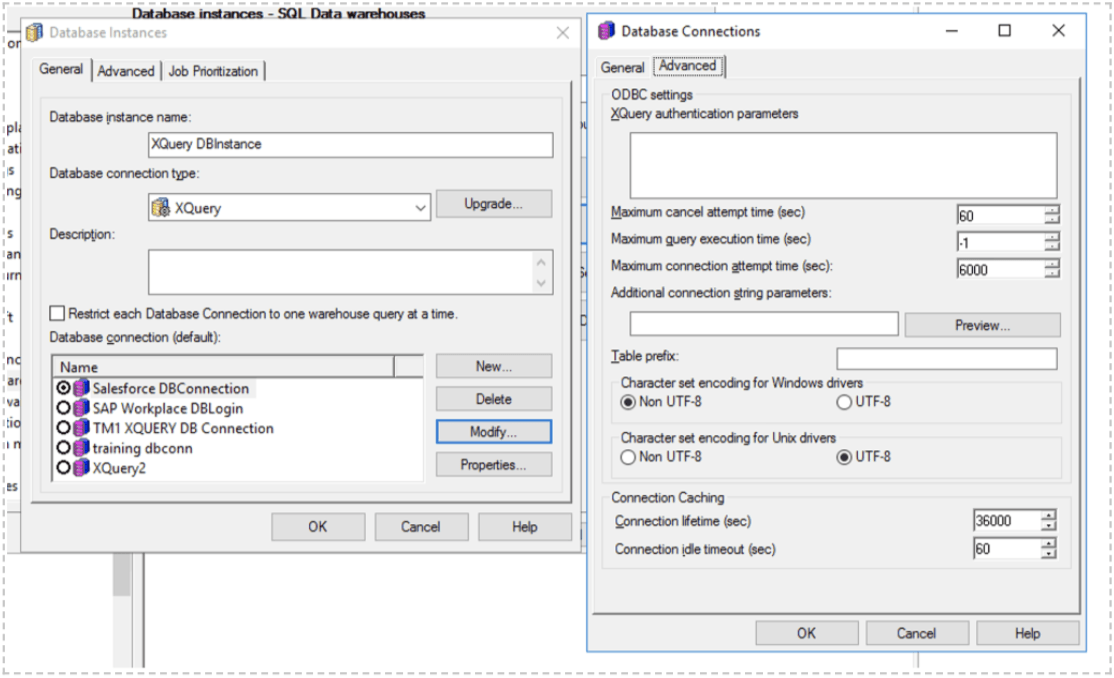Click the Connection lifetime value field

tap(1007, 521)
